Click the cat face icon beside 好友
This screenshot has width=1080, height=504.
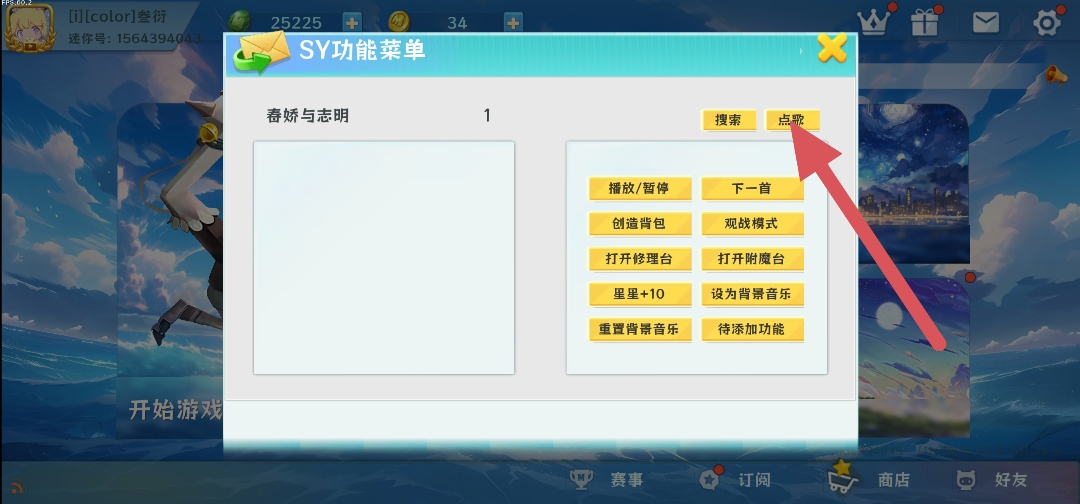tap(966, 480)
